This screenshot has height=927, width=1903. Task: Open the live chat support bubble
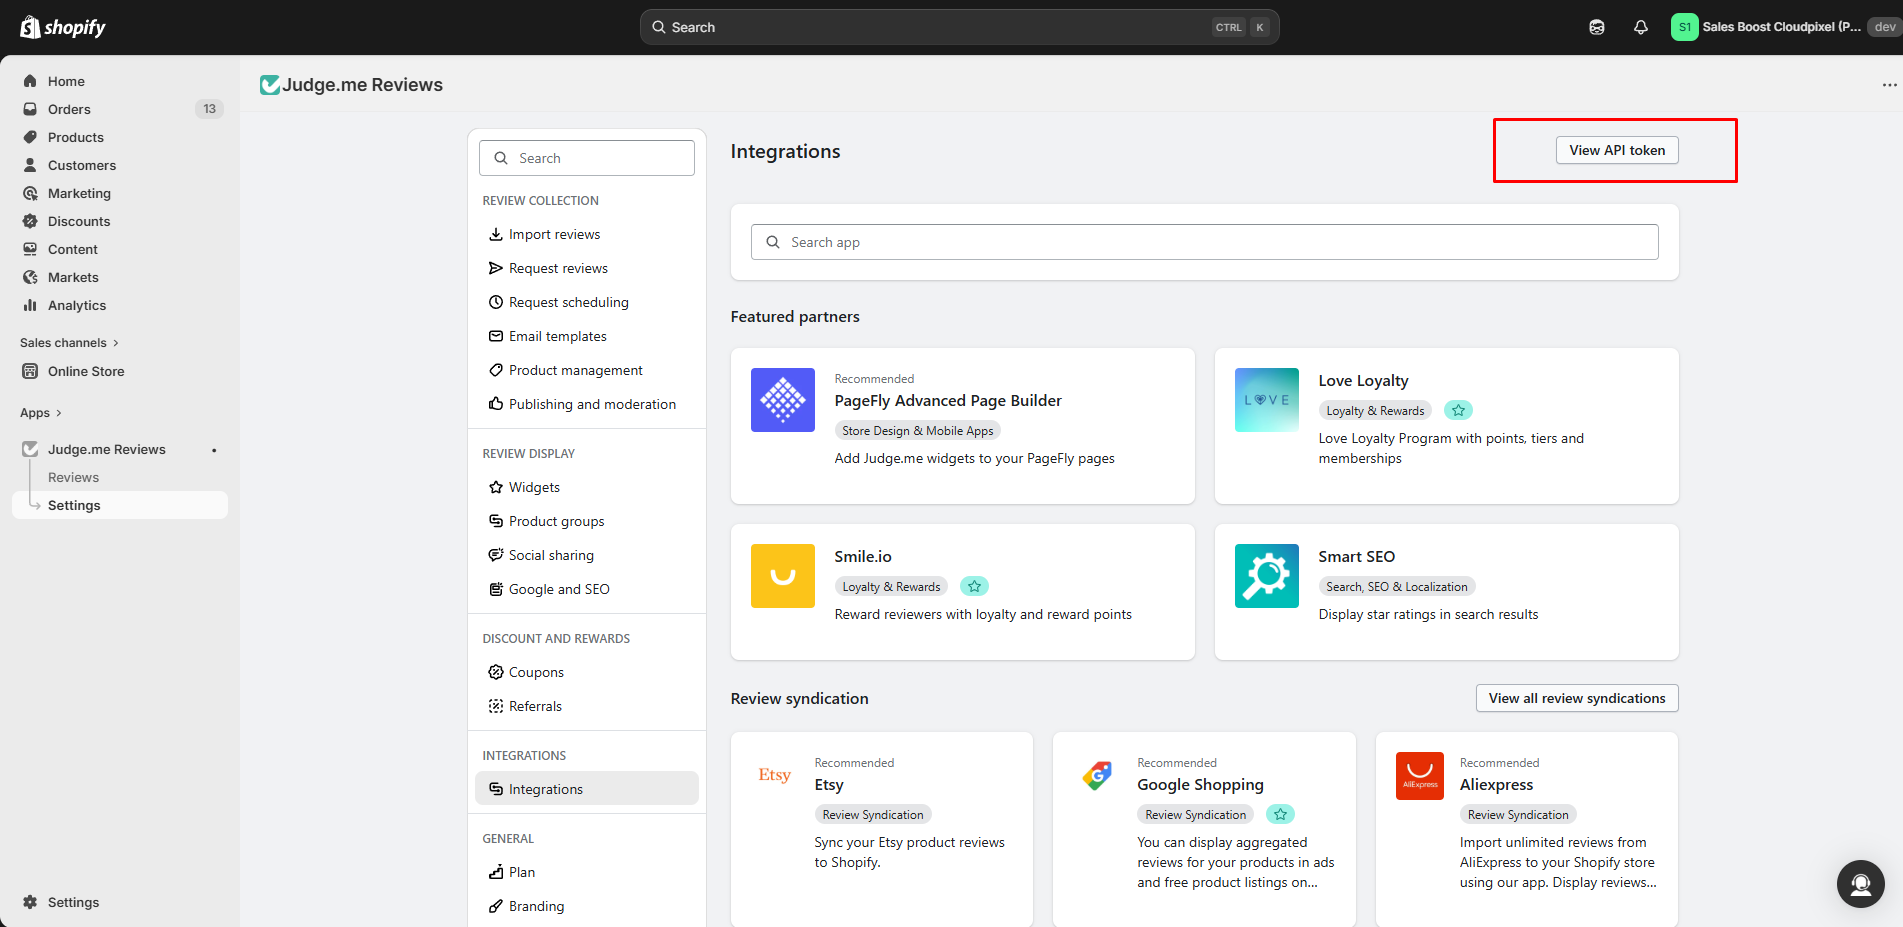click(x=1860, y=884)
